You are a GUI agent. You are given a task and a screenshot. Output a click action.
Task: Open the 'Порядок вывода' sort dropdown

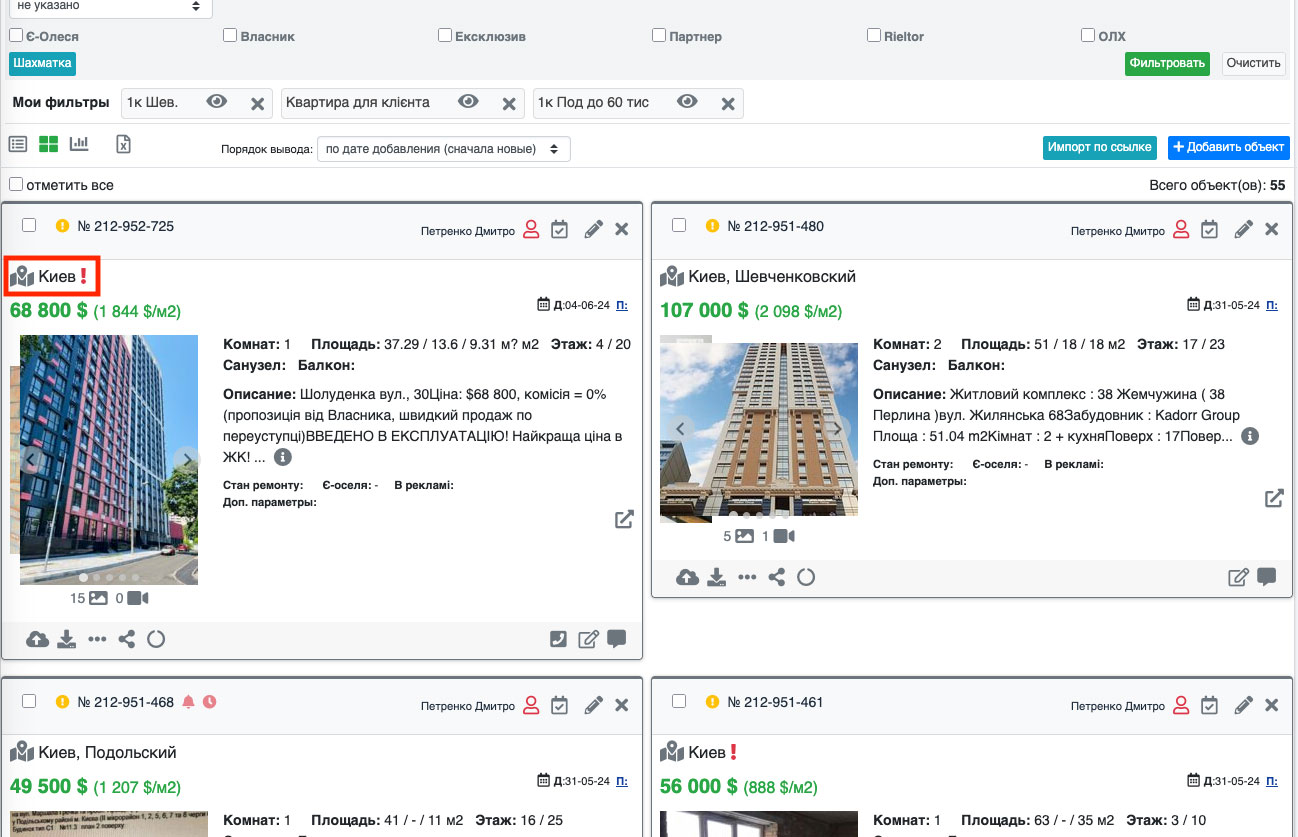point(444,149)
